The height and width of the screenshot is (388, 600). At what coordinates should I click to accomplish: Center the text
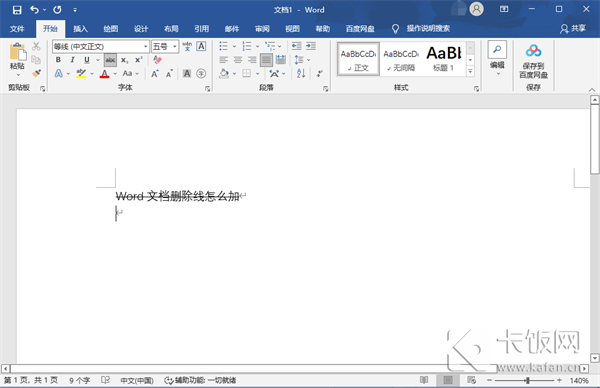click(x=238, y=60)
